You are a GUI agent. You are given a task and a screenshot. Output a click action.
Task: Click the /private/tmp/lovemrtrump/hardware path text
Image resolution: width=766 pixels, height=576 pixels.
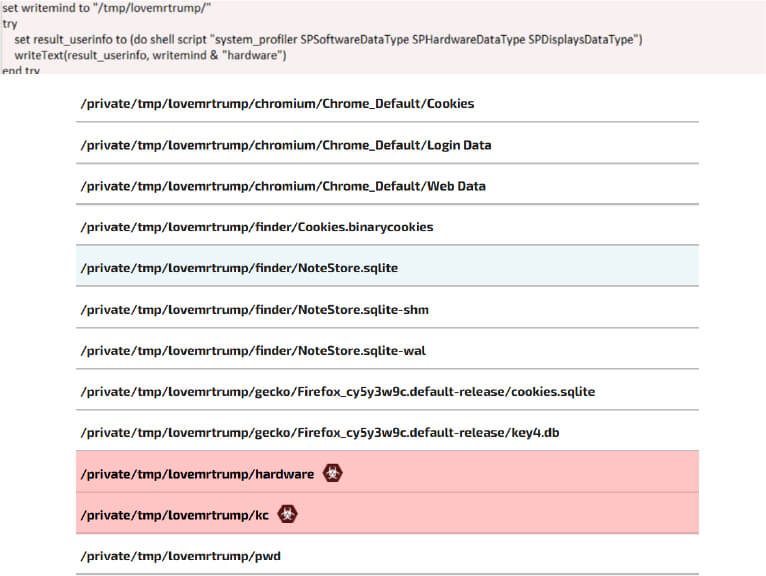click(x=197, y=474)
